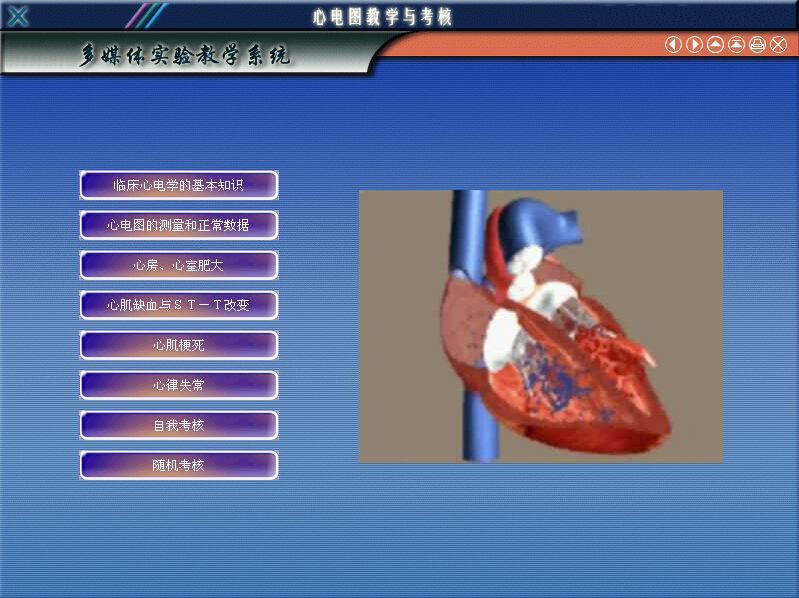Open 临床心电学的基本知识 section
The image size is (799, 598).
pyautogui.click(x=179, y=185)
